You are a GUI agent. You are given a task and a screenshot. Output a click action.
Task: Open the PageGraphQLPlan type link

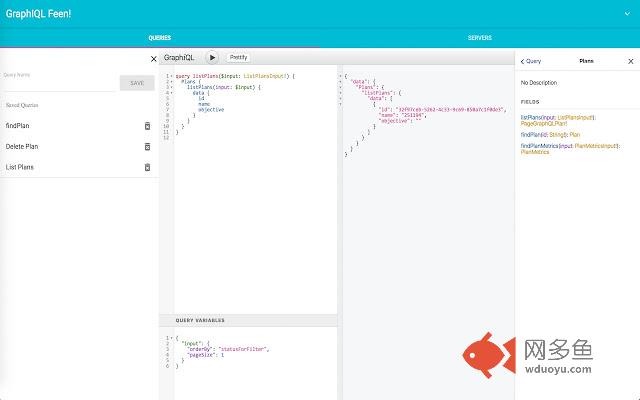point(544,123)
